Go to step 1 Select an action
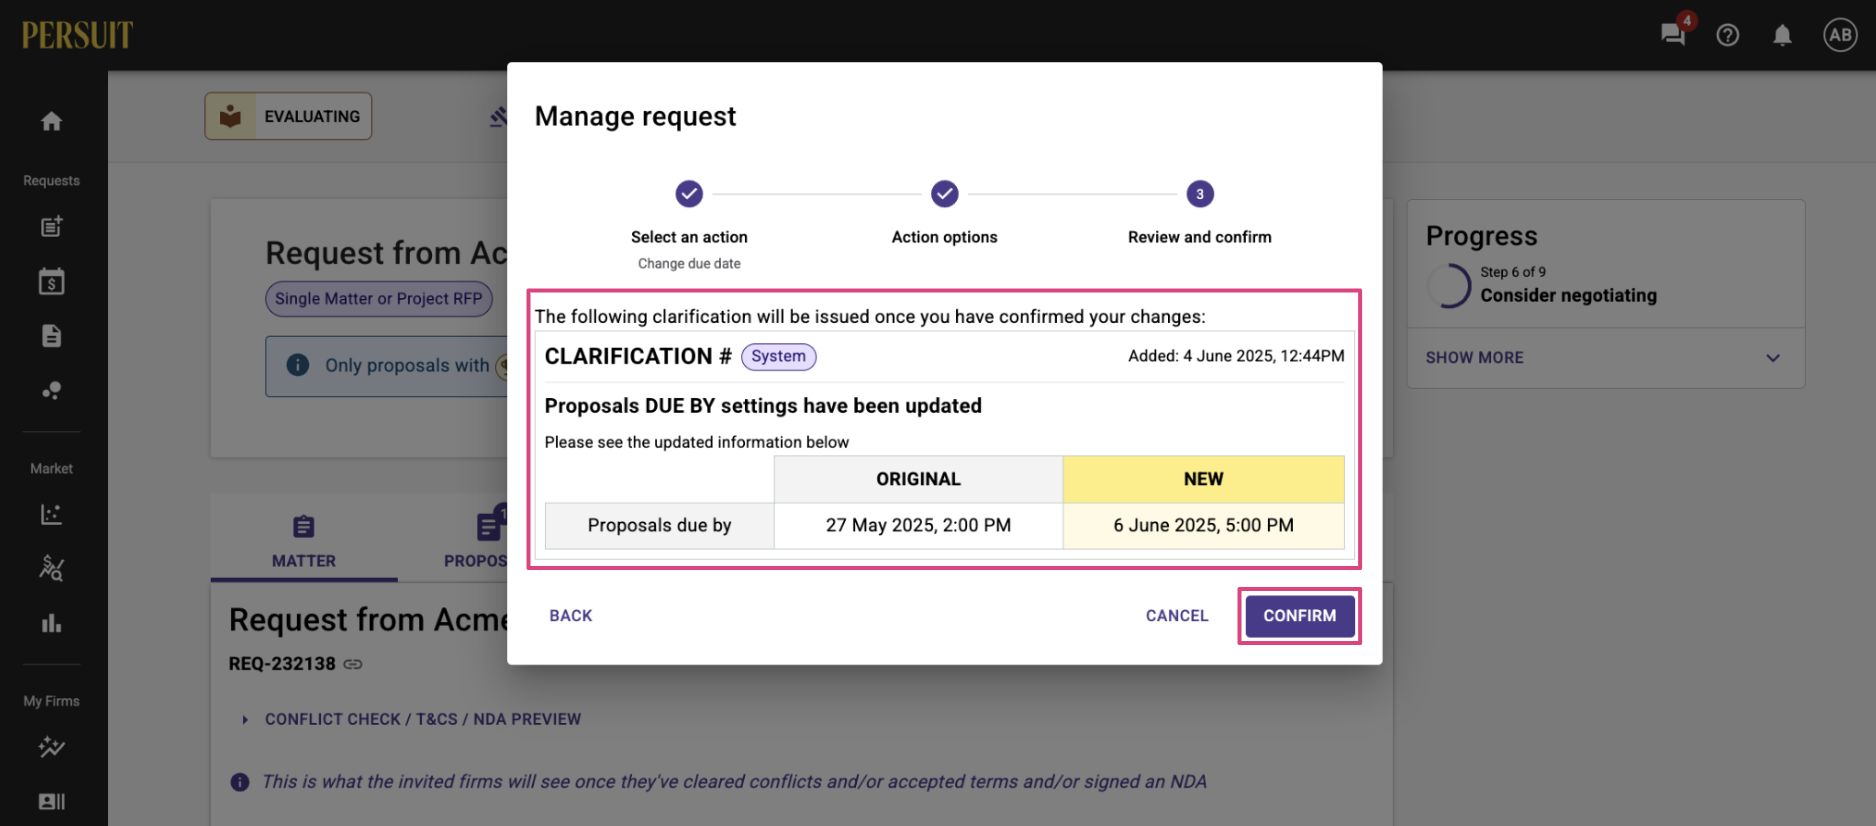The height and width of the screenshot is (826, 1876). [689, 194]
